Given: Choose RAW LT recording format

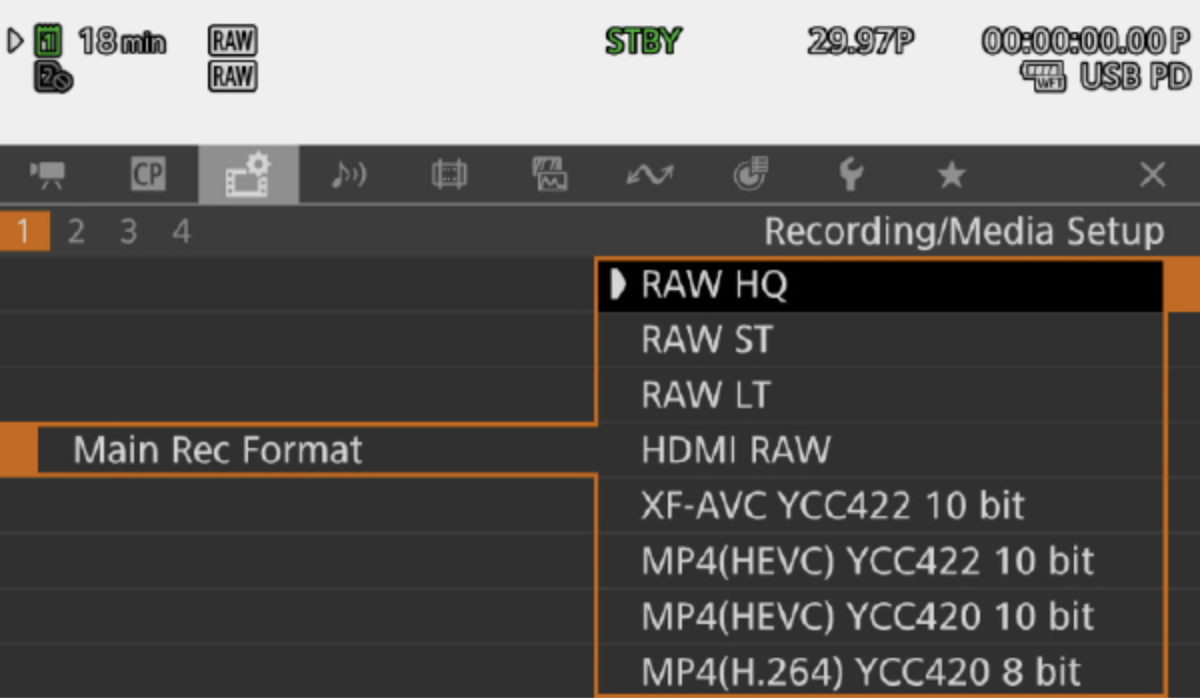Looking at the screenshot, I should pos(705,396).
